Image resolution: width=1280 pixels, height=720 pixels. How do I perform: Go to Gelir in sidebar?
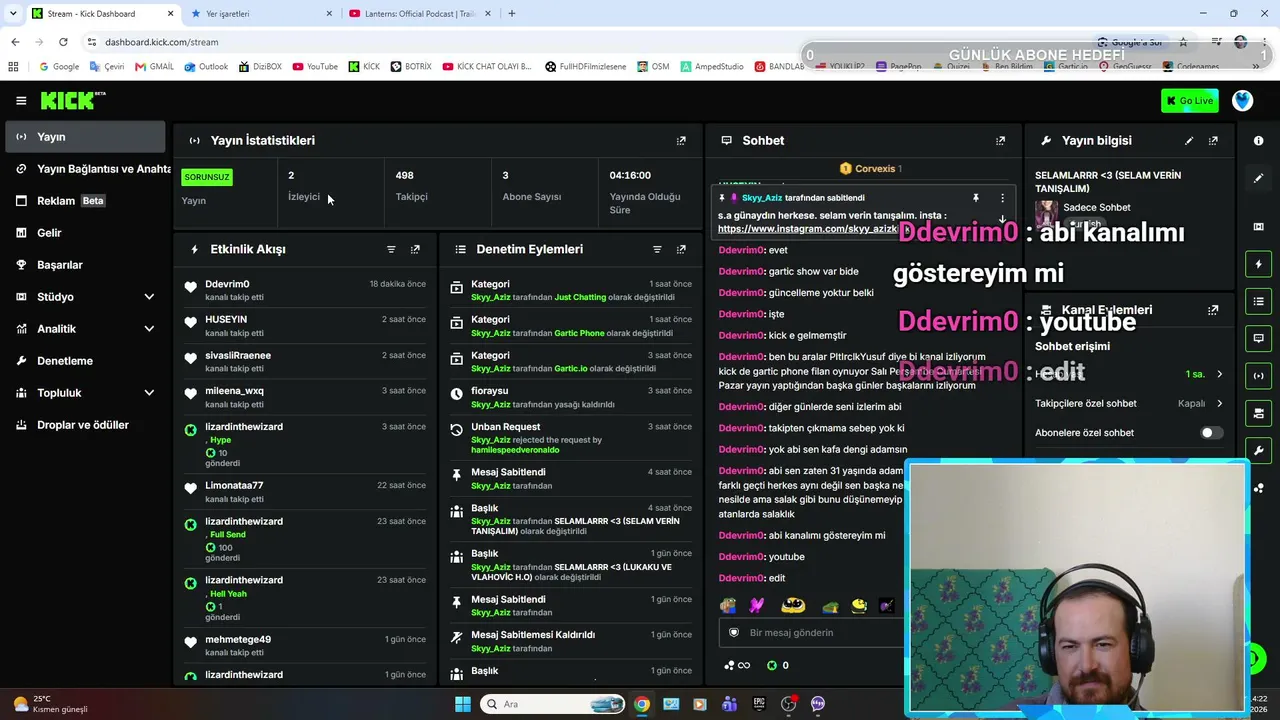tap(85, 233)
